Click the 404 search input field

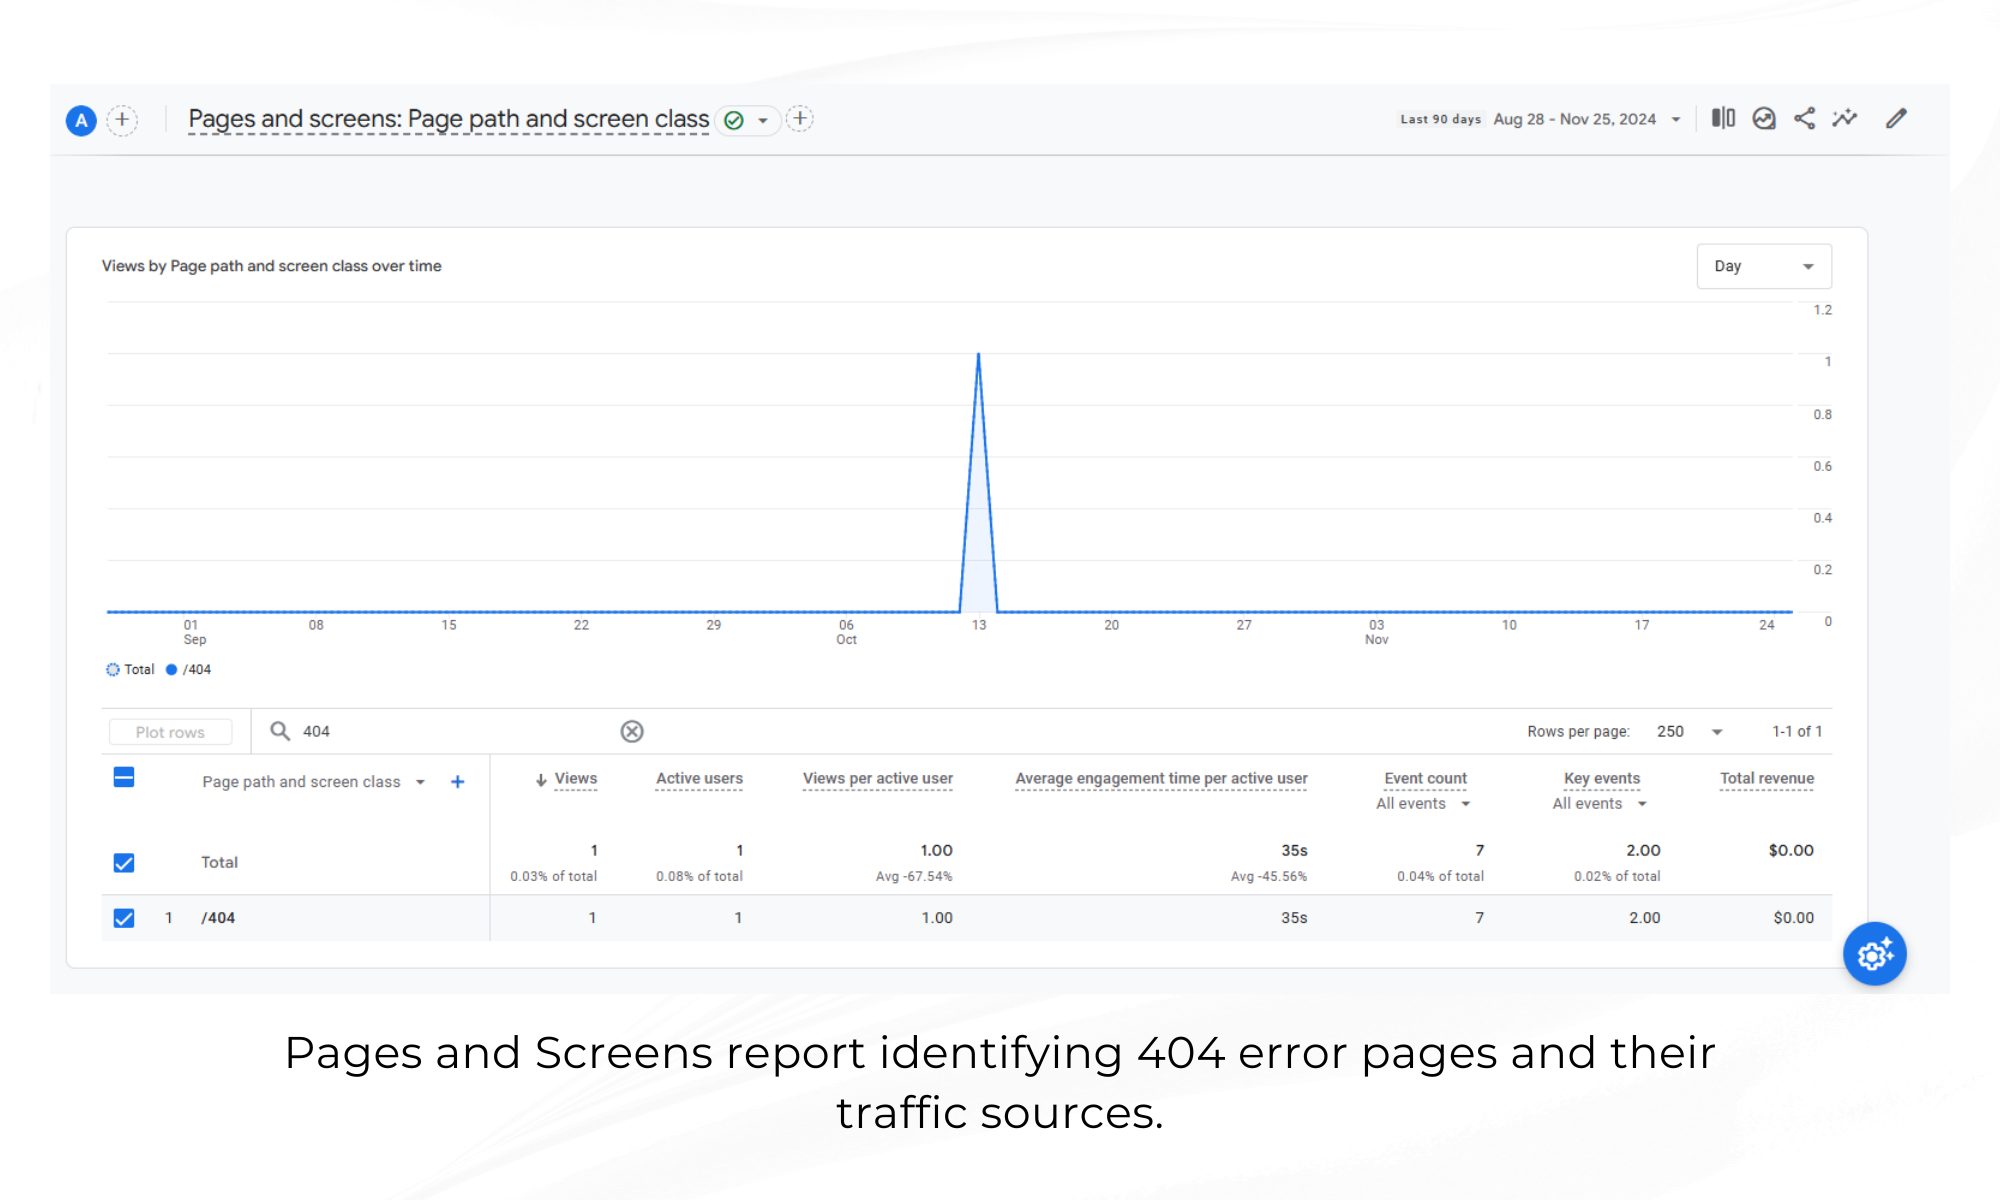point(450,732)
